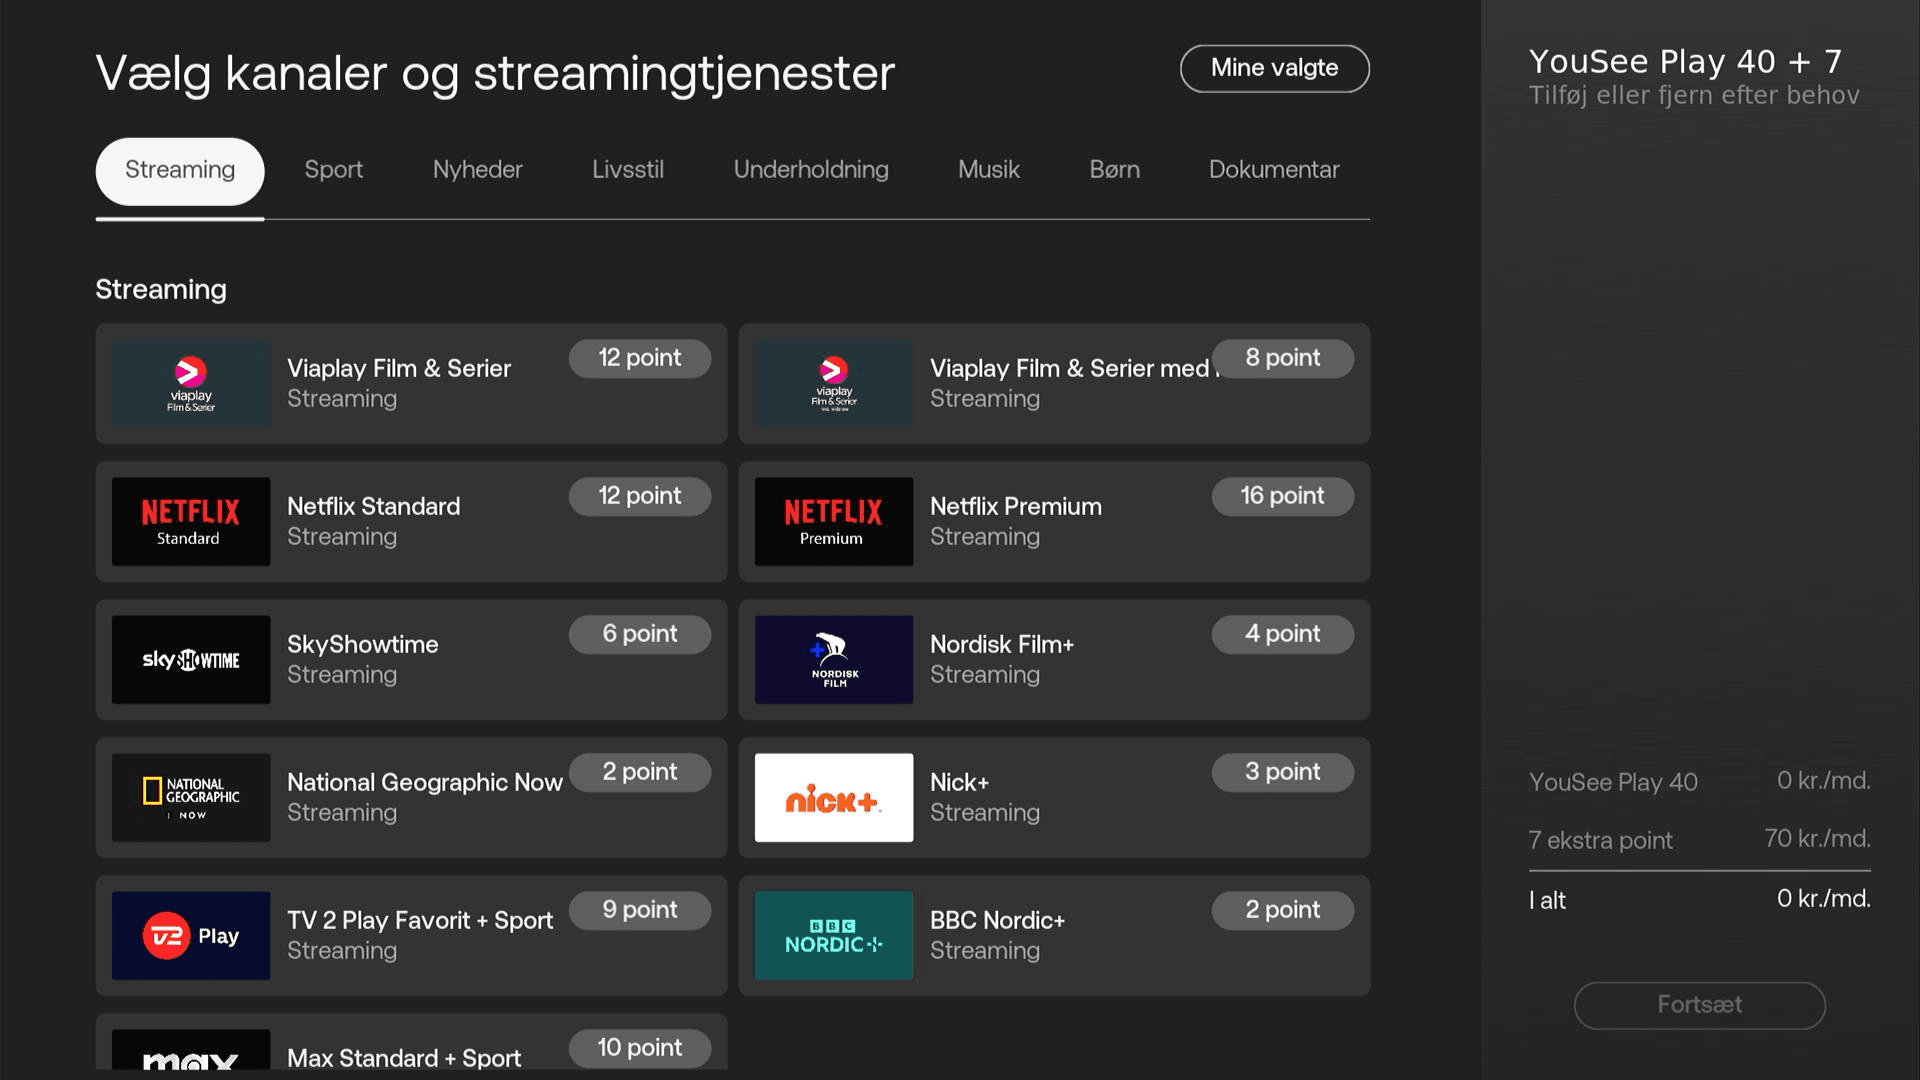1920x1080 pixels.
Task: Open the Nyheder tab
Action: coord(477,170)
